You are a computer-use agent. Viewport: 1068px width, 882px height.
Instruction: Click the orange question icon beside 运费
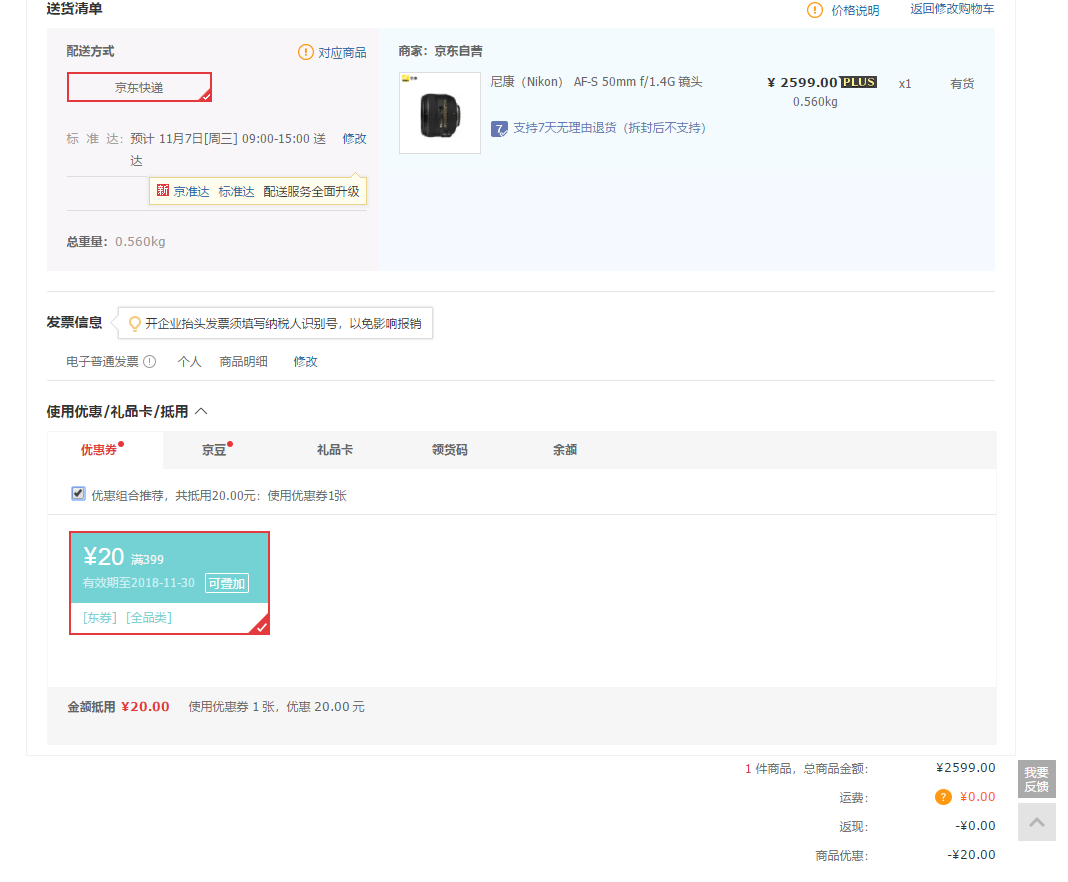943,797
